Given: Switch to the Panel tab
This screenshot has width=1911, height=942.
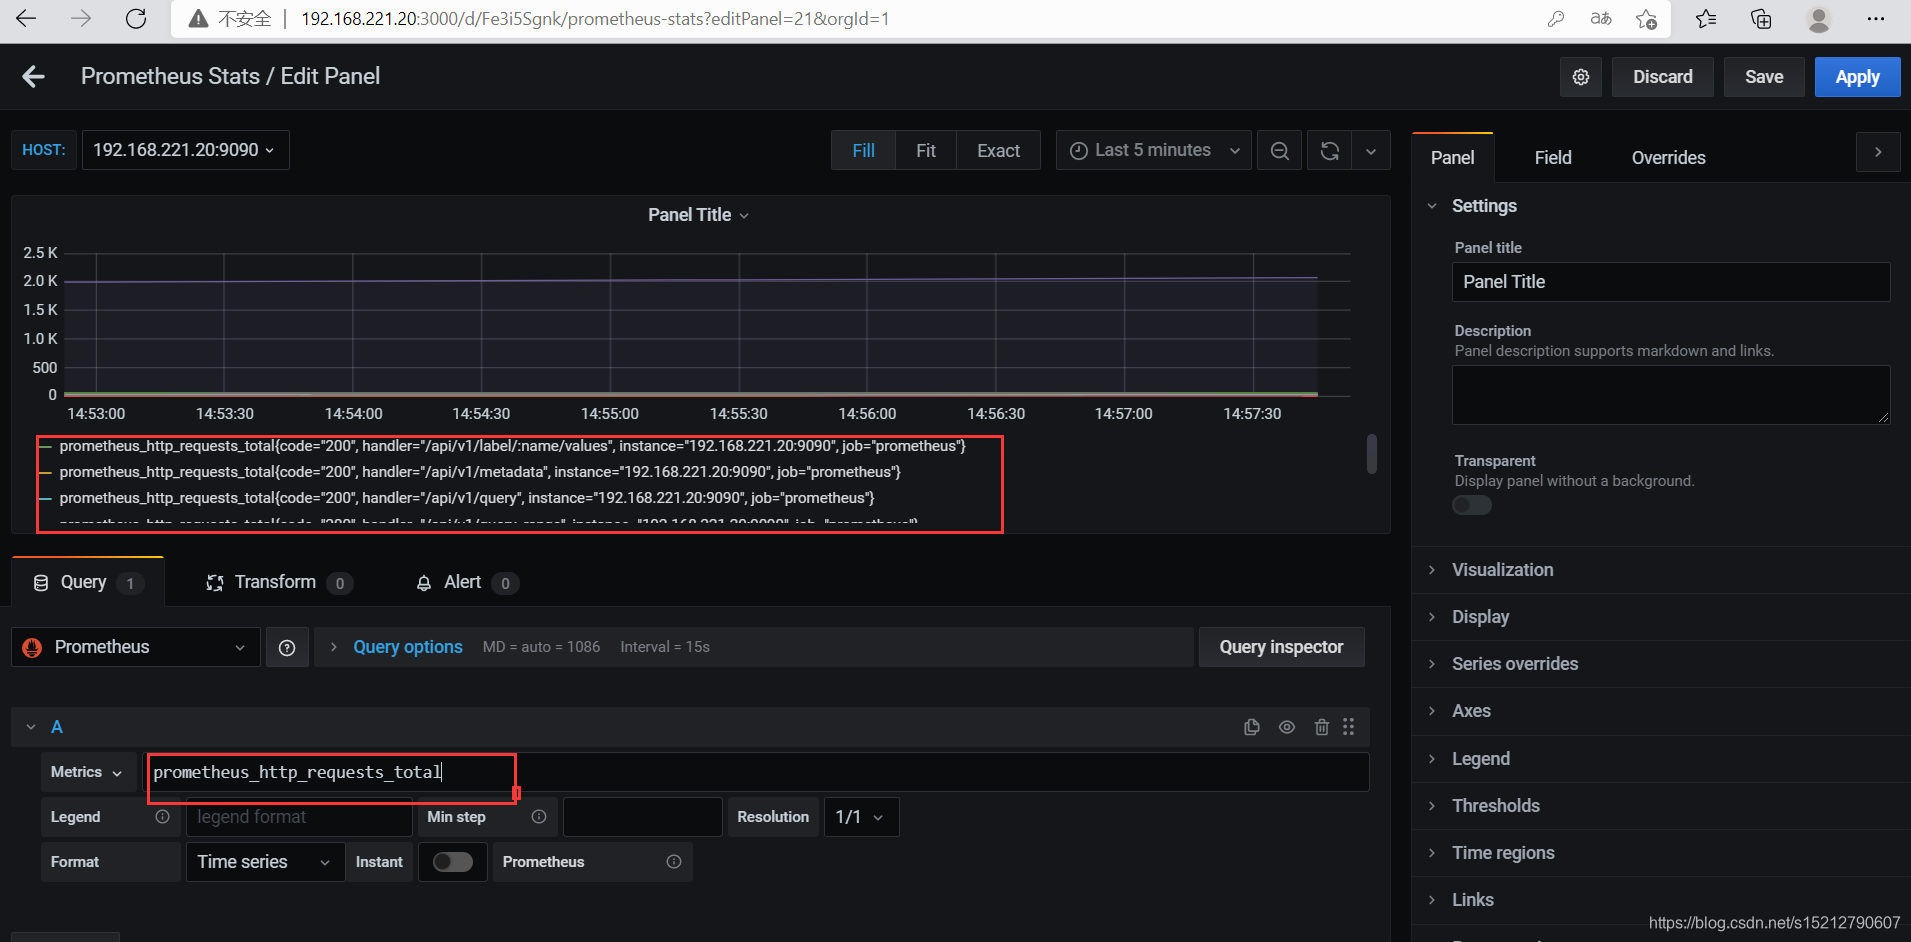Looking at the screenshot, I should point(1452,158).
